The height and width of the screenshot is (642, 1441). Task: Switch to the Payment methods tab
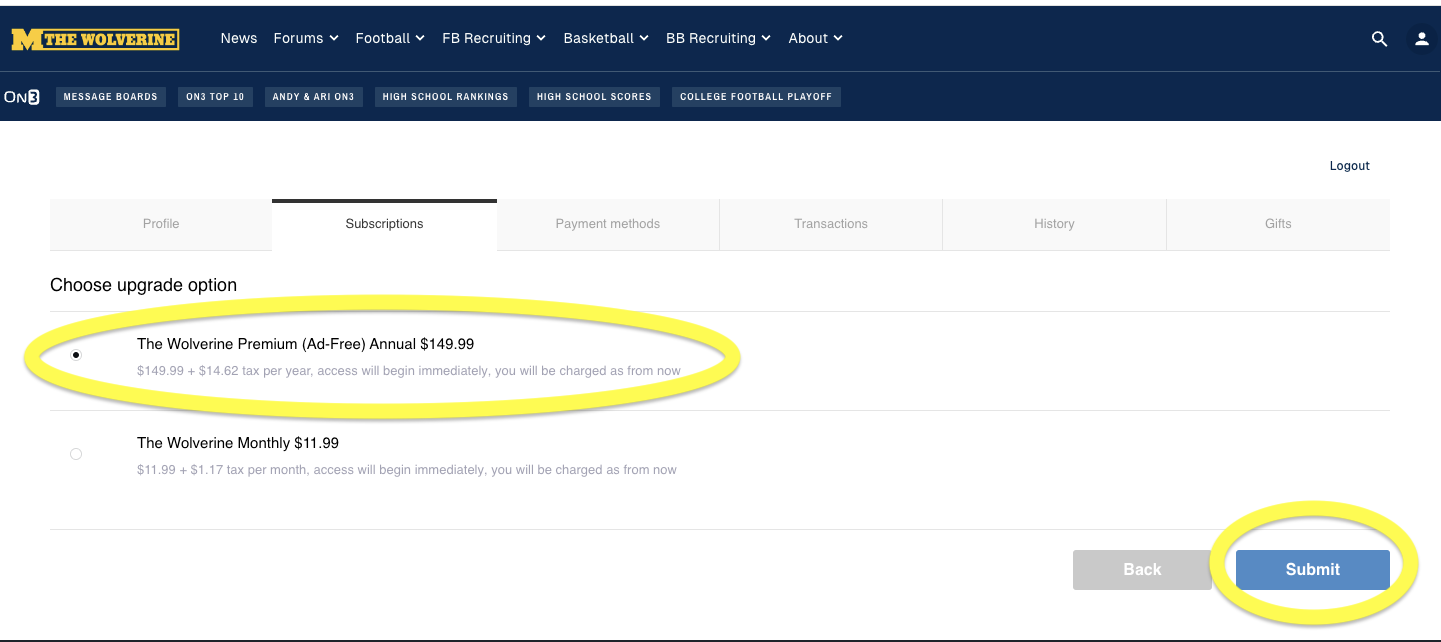[x=608, y=224]
